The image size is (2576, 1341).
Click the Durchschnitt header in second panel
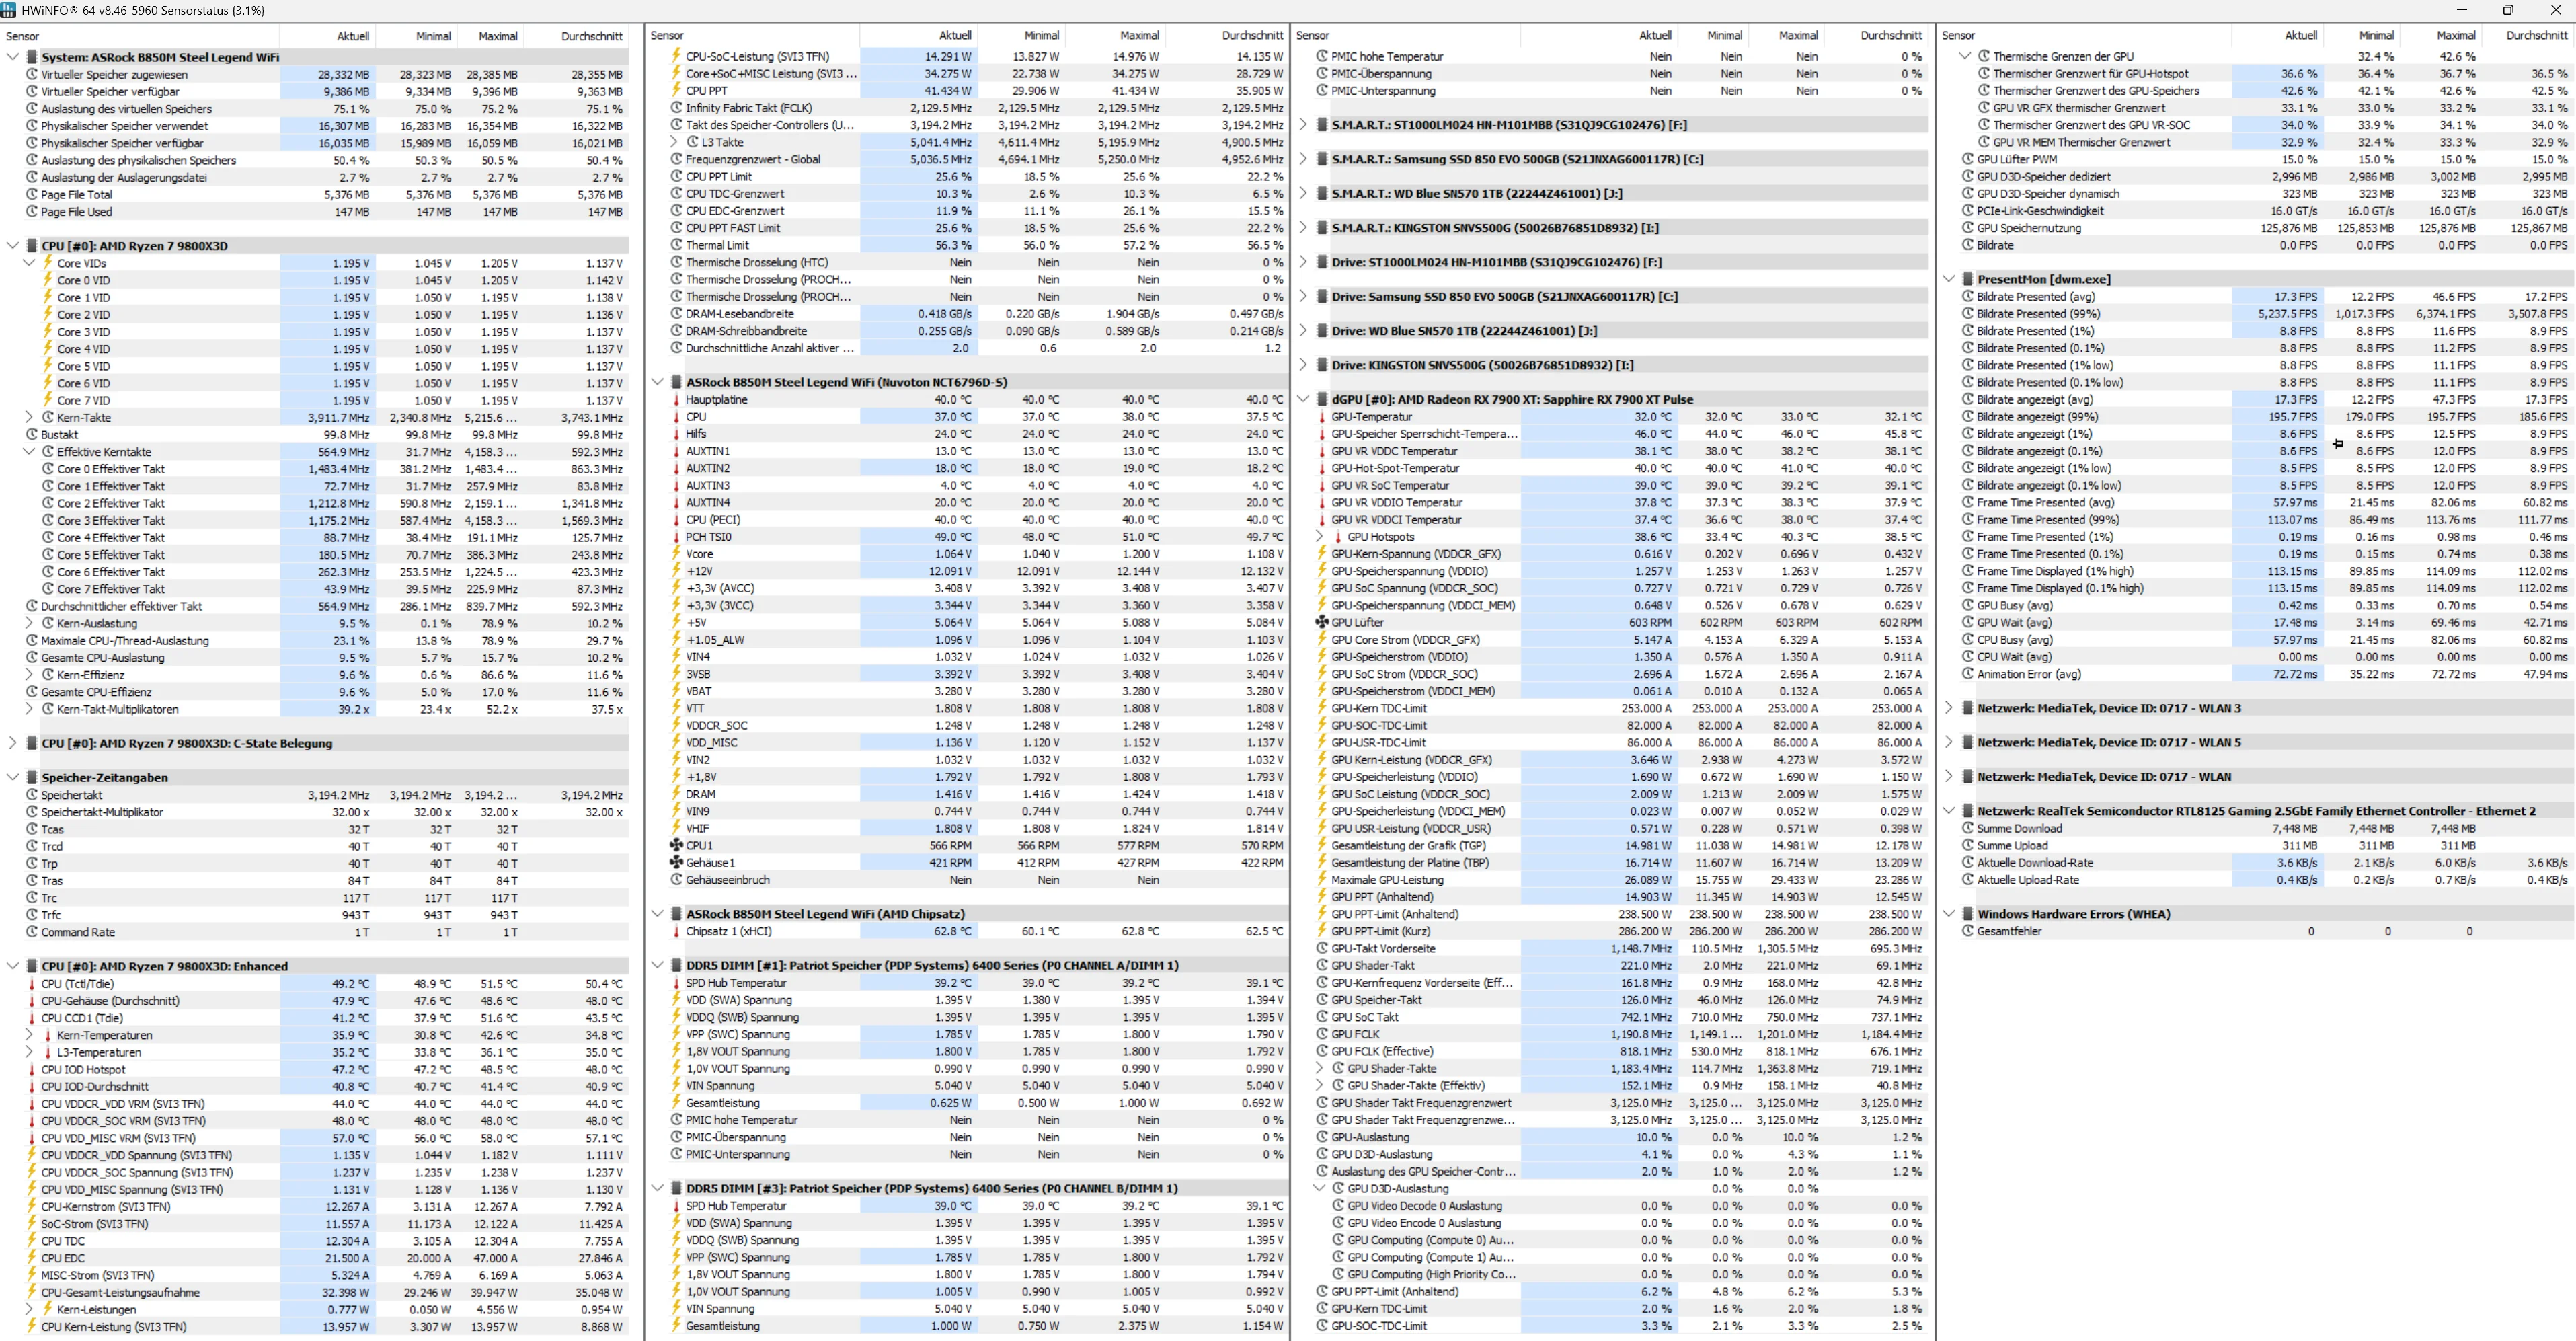click(1252, 35)
